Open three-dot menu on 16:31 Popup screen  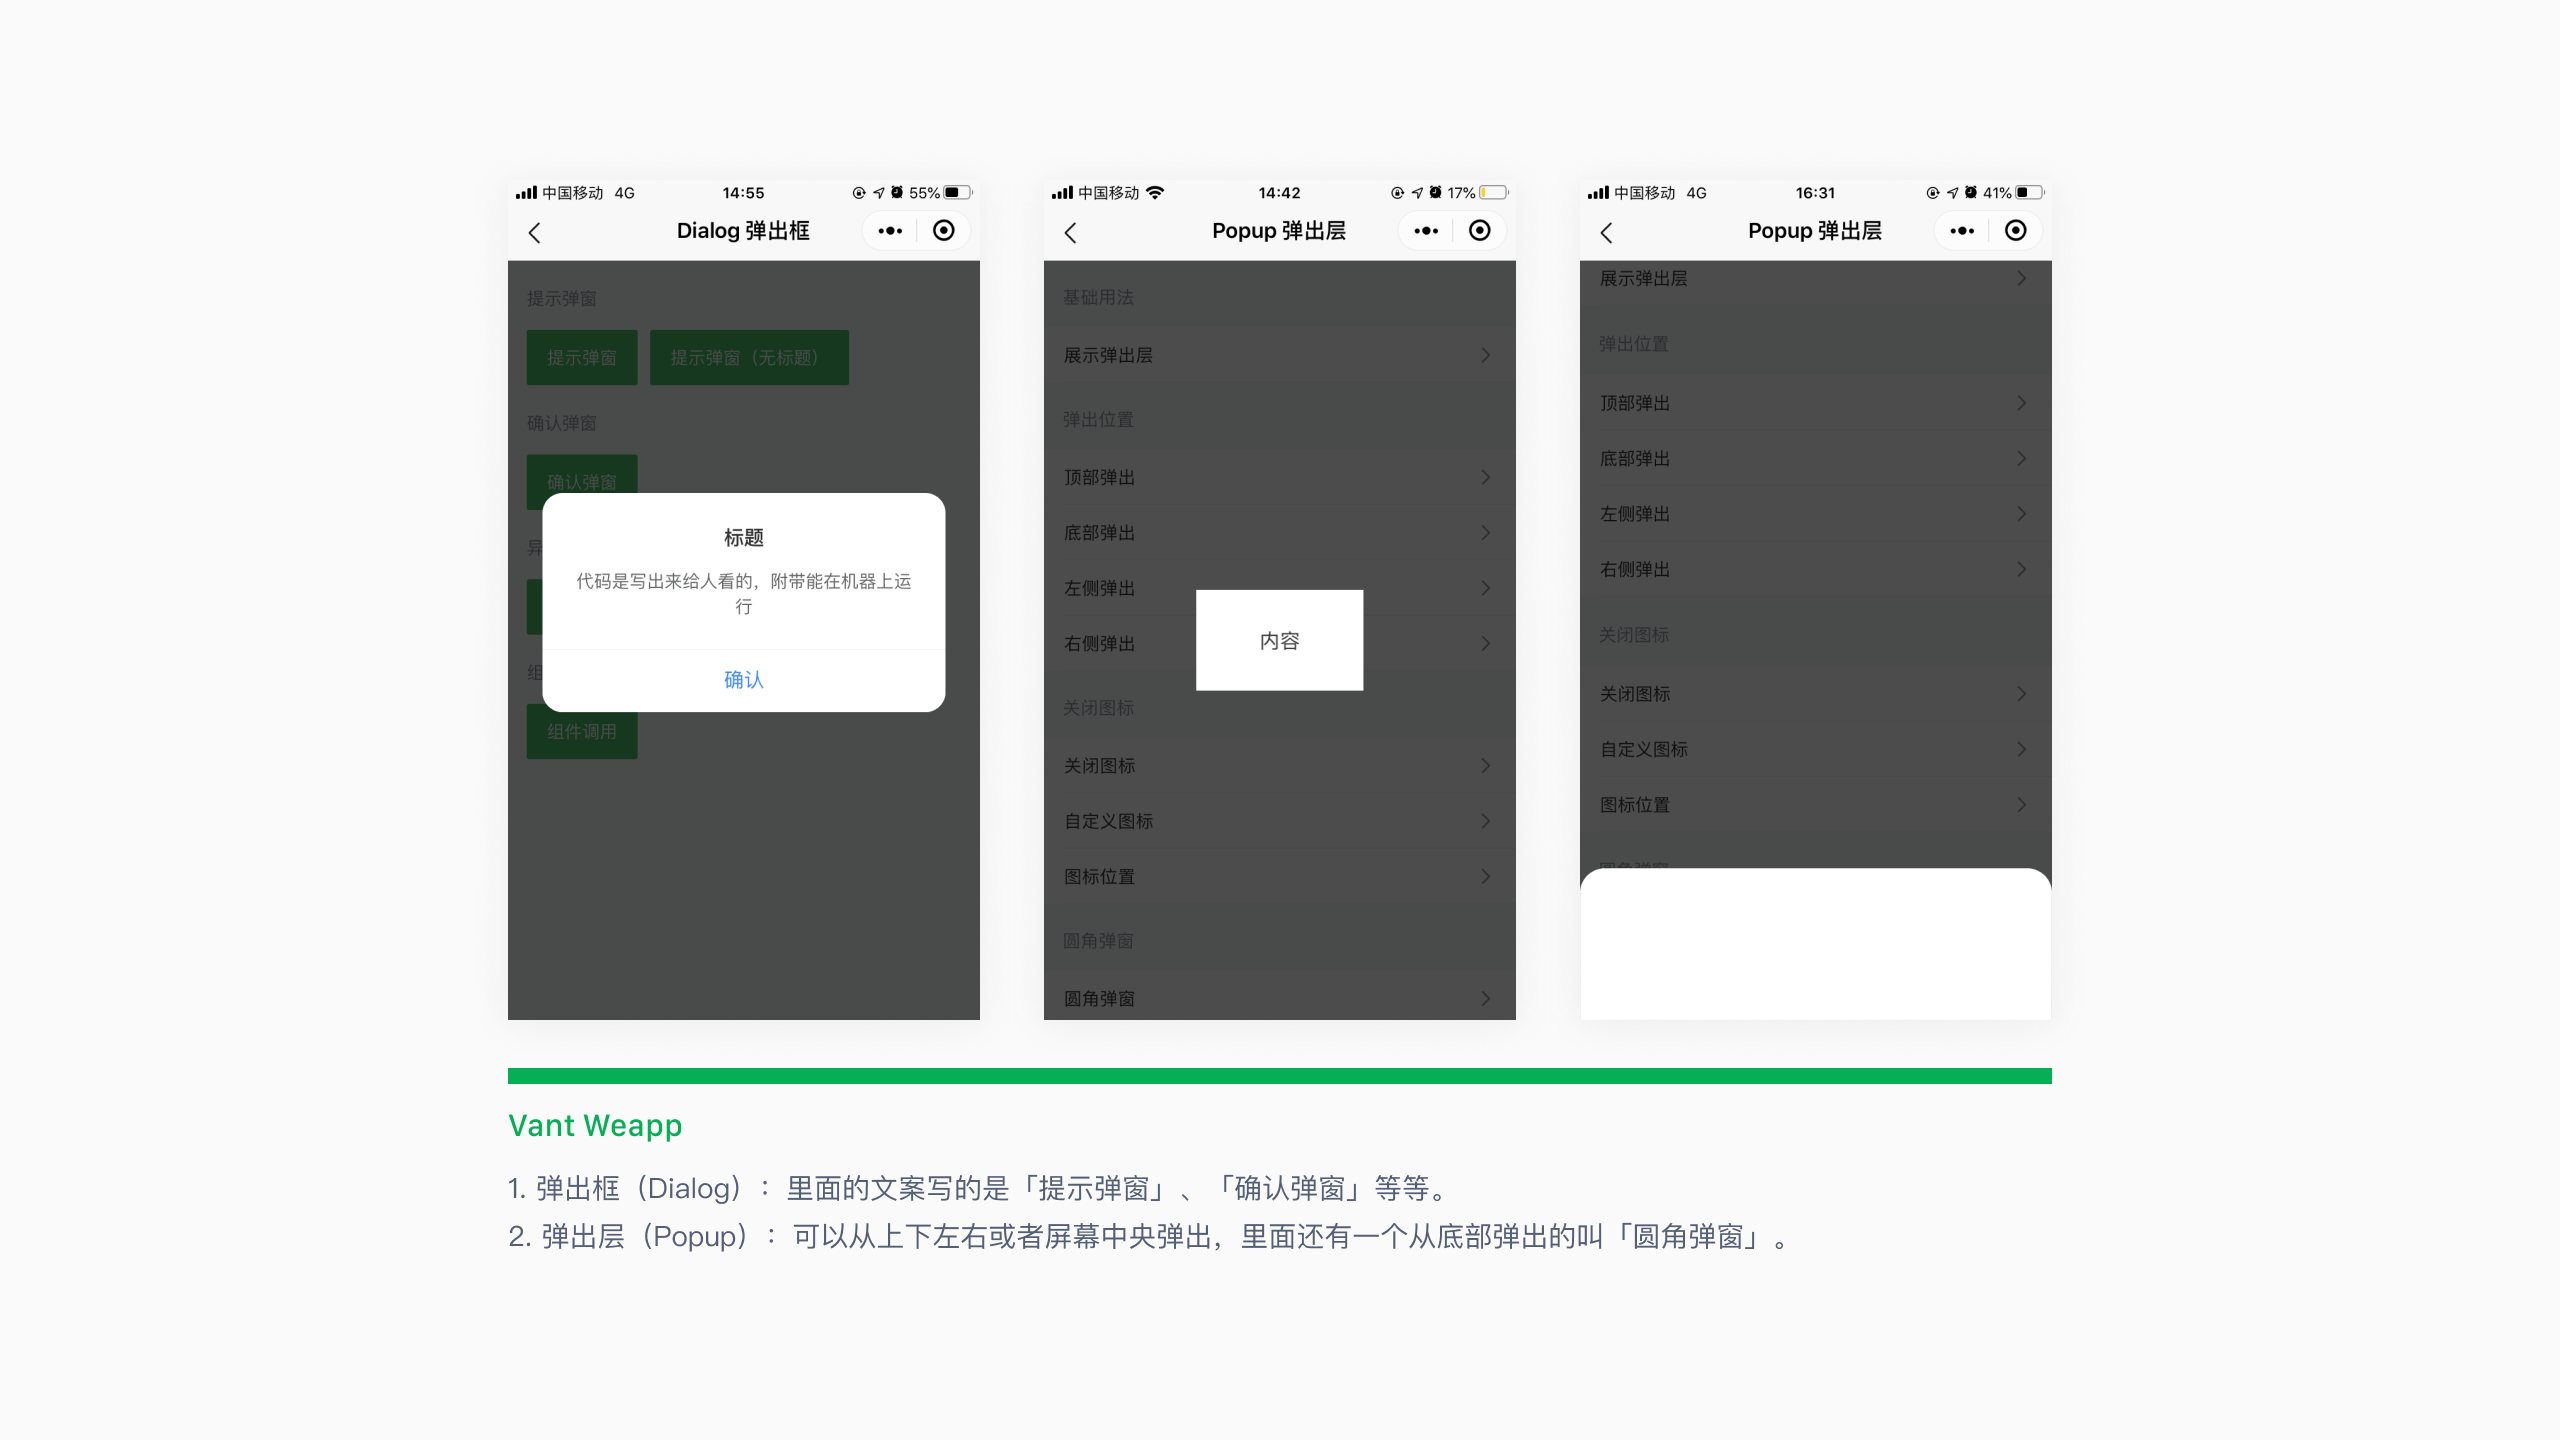(x=1961, y=231)
